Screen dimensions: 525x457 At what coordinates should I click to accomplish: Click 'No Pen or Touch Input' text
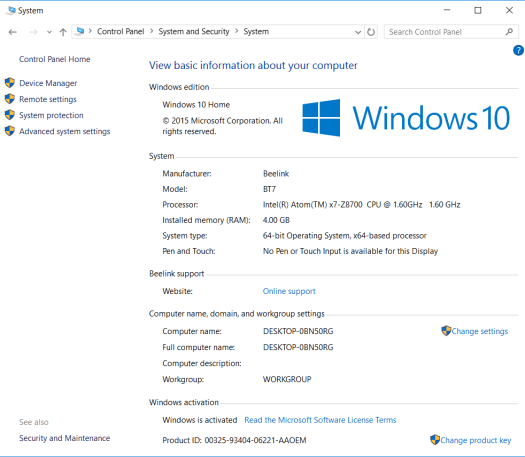(x=303, y=251)
